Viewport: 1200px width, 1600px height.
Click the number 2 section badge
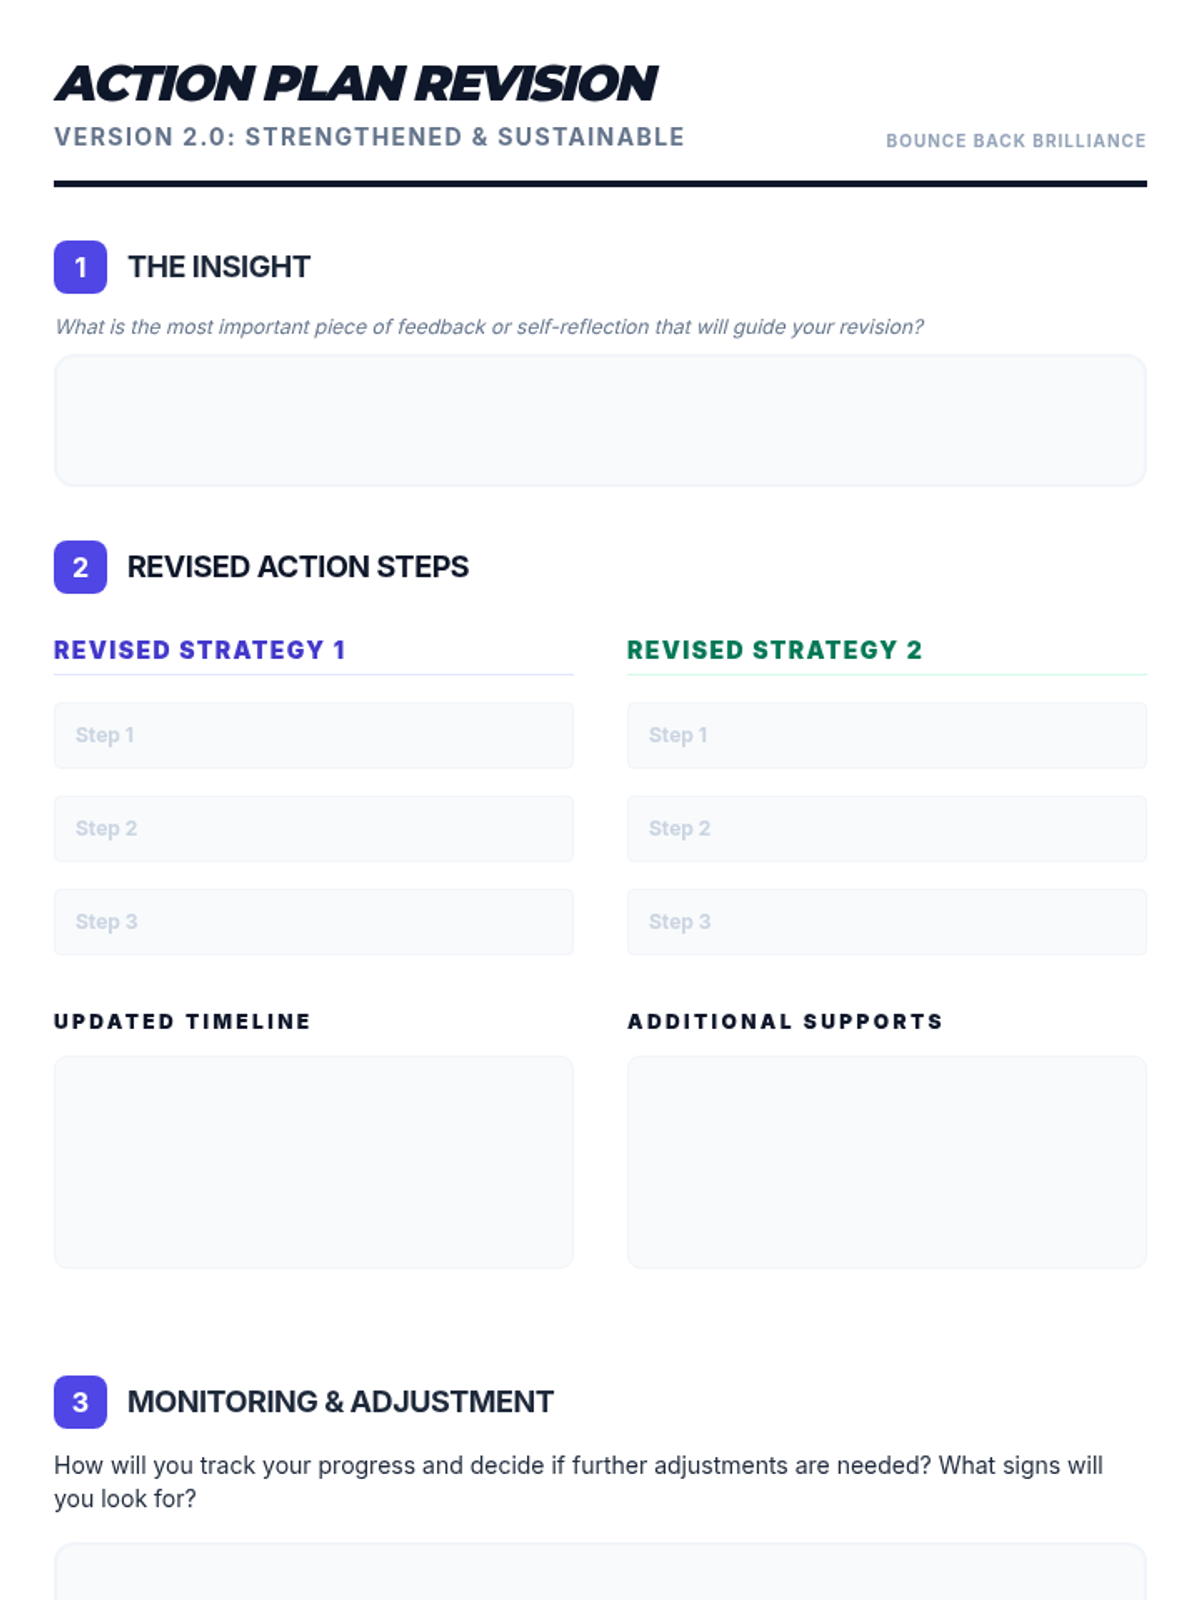coord(80,567)
